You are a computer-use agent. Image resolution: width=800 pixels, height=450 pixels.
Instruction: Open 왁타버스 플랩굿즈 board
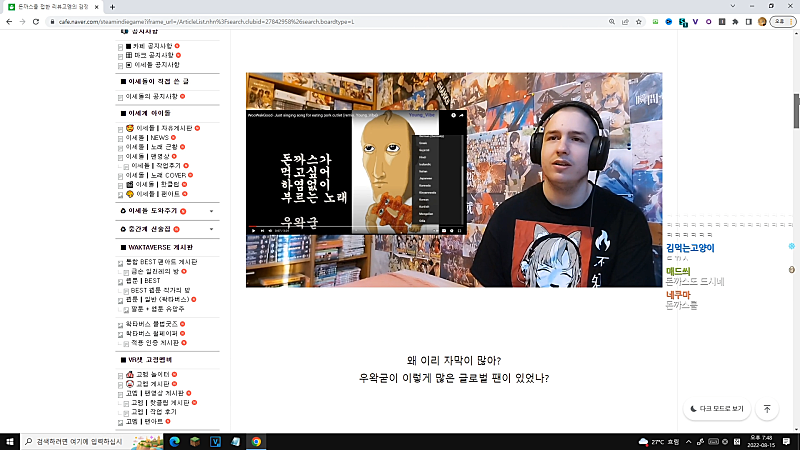pyautogui.click(x=152, y=324)
